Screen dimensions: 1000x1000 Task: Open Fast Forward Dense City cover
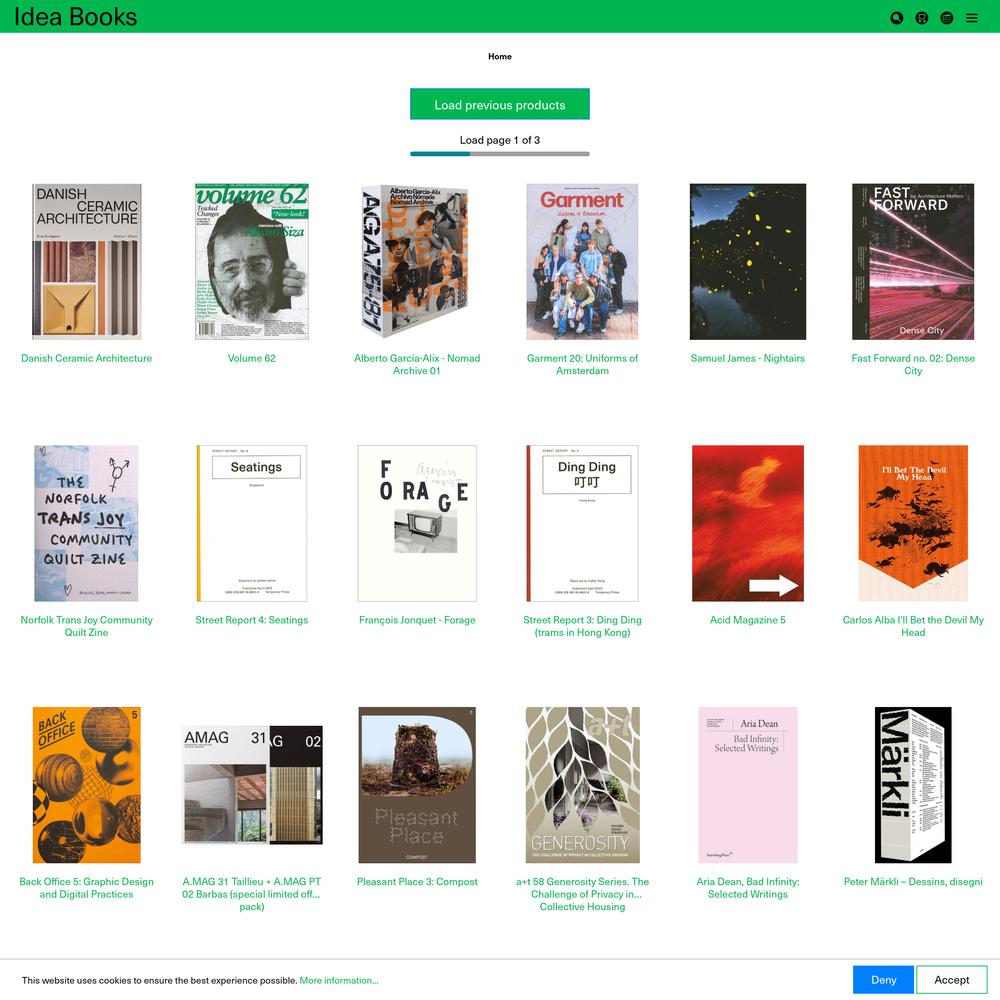pos(913,261)
